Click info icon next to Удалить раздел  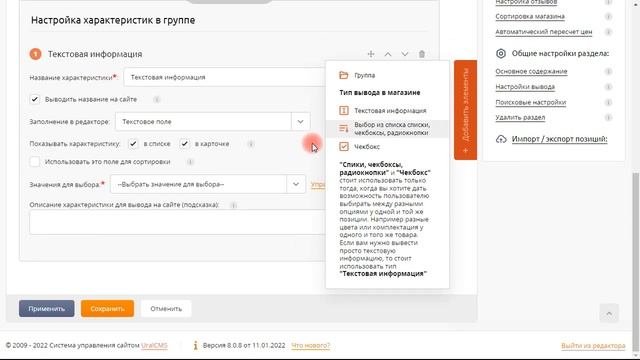608,118
